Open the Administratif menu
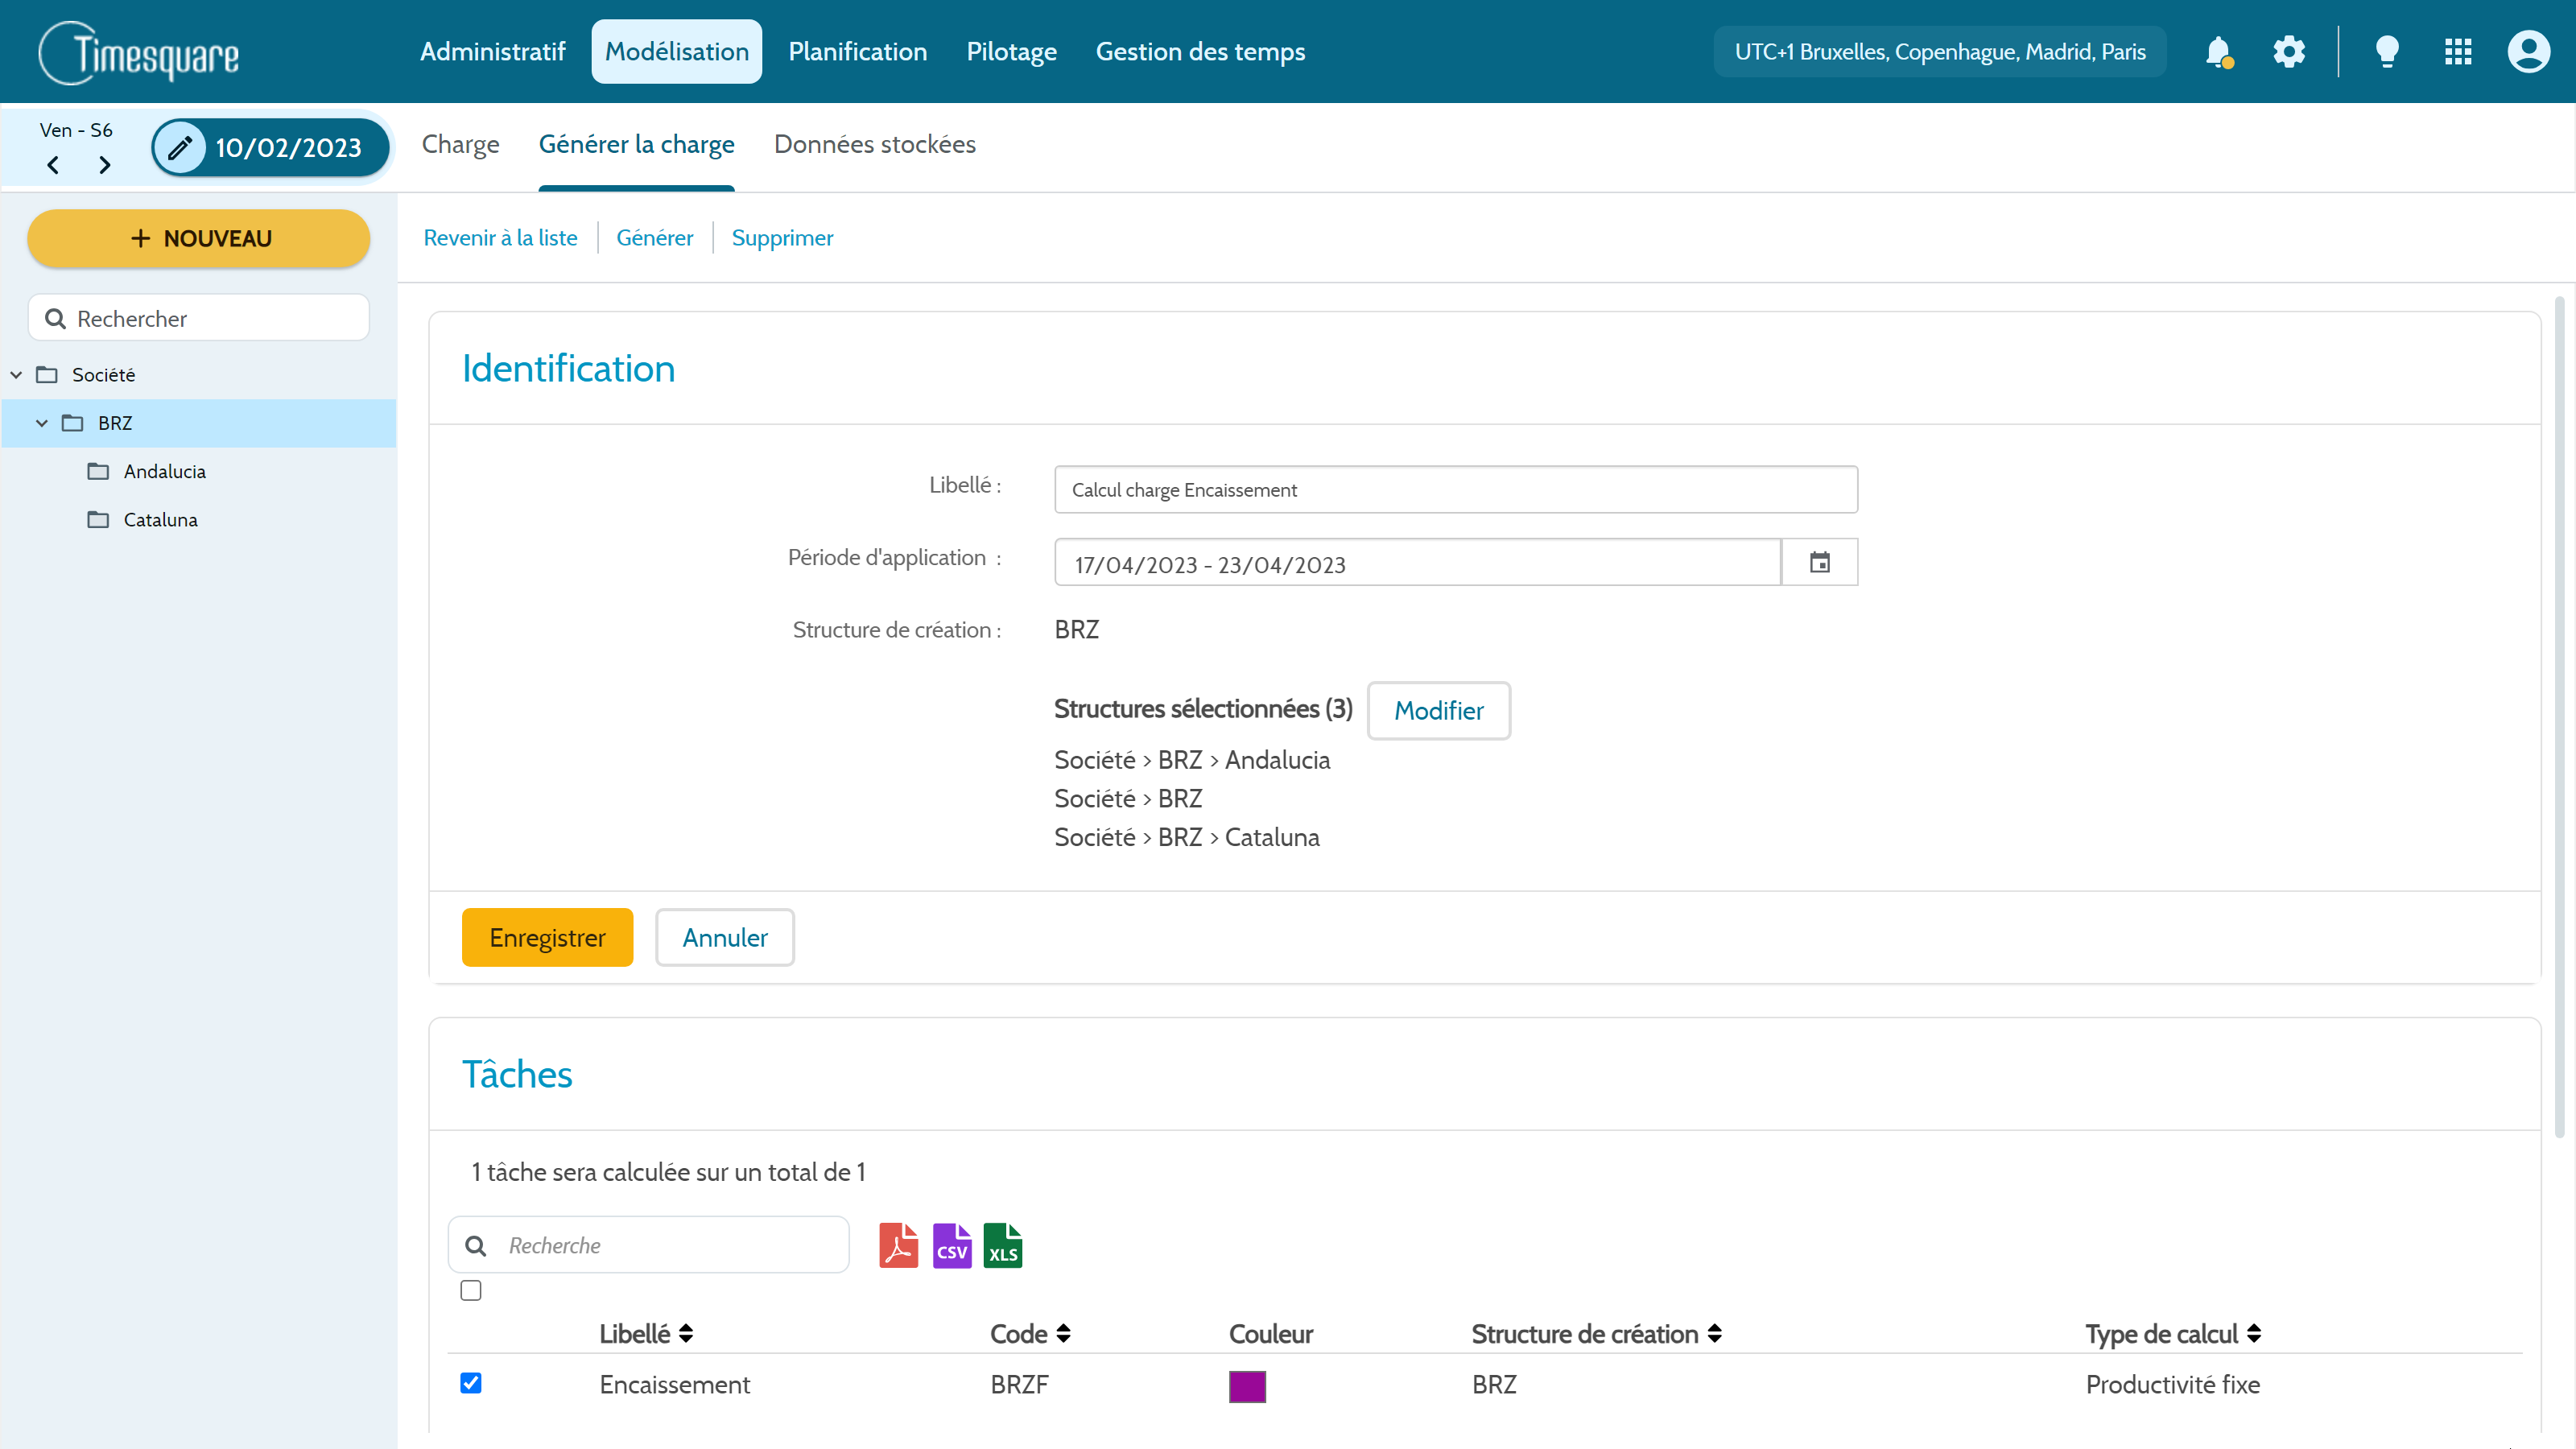Image resolution: width=2576 pixels, height=1449 pixels. click(492, 52)
